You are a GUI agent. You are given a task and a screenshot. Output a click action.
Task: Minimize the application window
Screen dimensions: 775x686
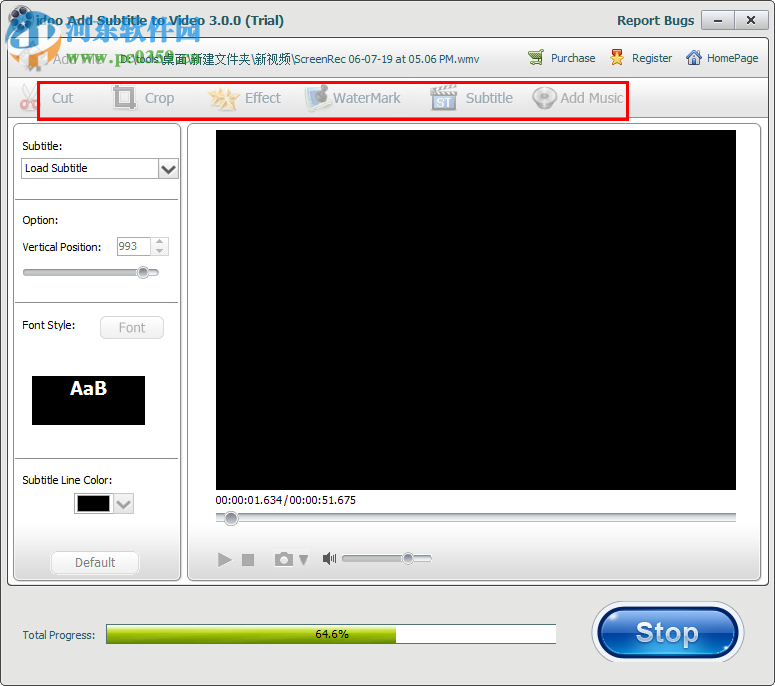(x=718, y=20)
